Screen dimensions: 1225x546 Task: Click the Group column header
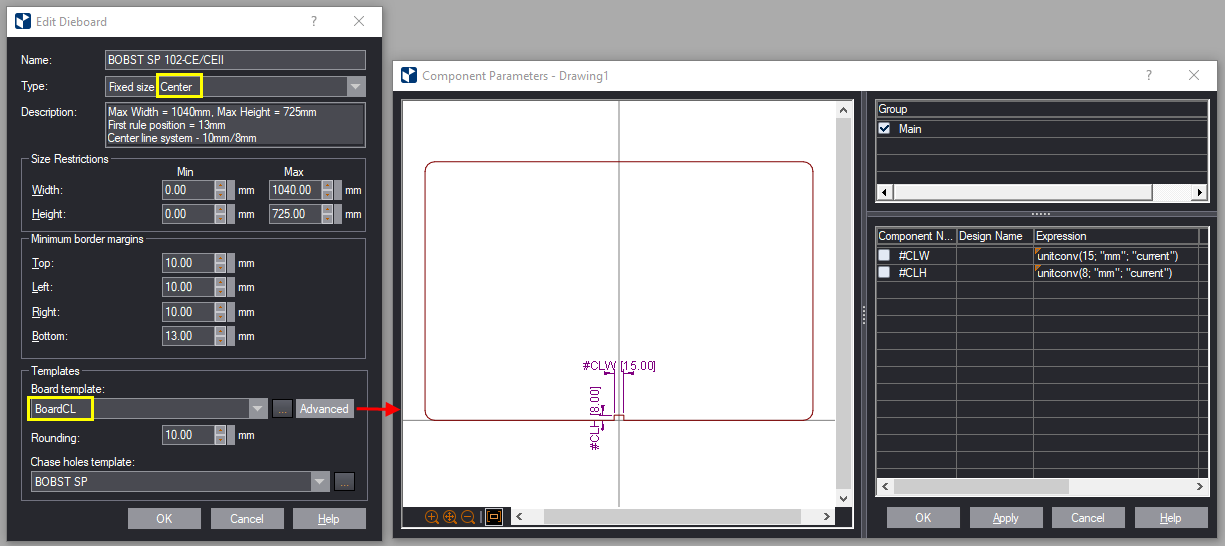1042,109
